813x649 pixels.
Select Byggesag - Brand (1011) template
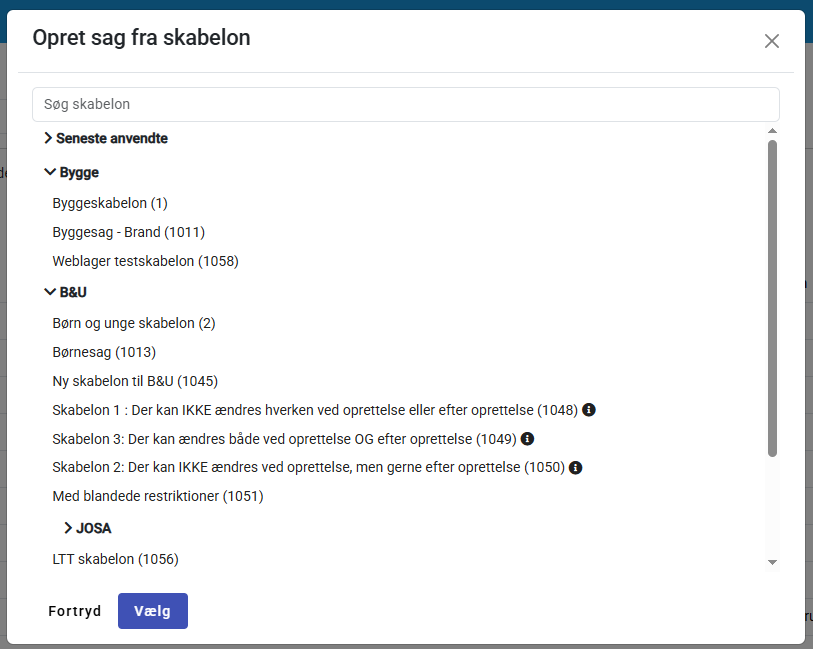pyautogui.click(x=128, y=232)
